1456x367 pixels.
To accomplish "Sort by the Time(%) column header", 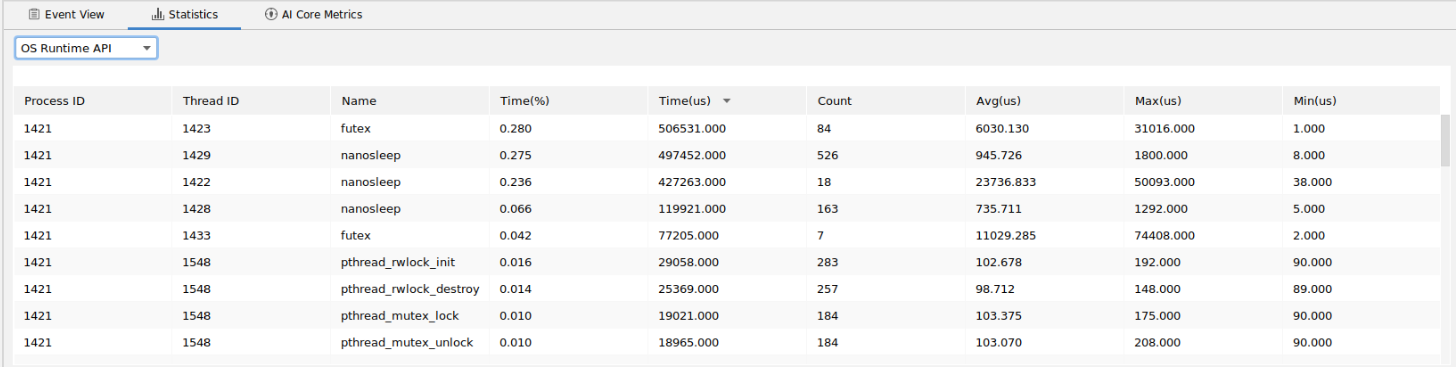I will 568,101.
